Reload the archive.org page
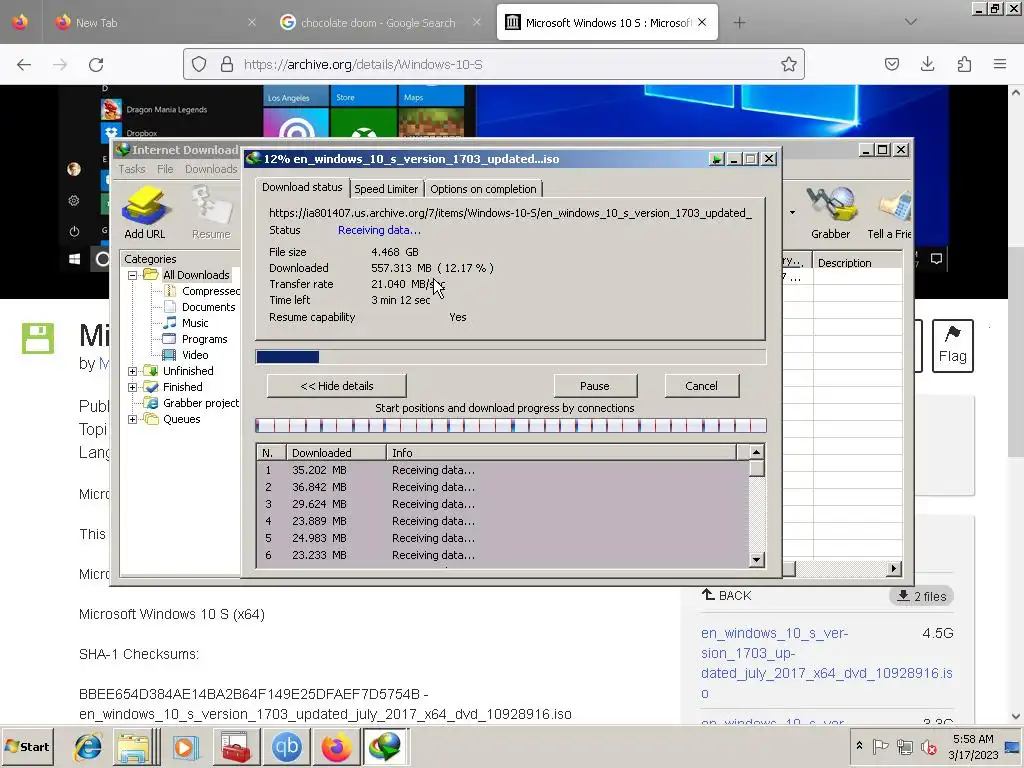This screenshot has height=768, width=1024. pos(96,64)
